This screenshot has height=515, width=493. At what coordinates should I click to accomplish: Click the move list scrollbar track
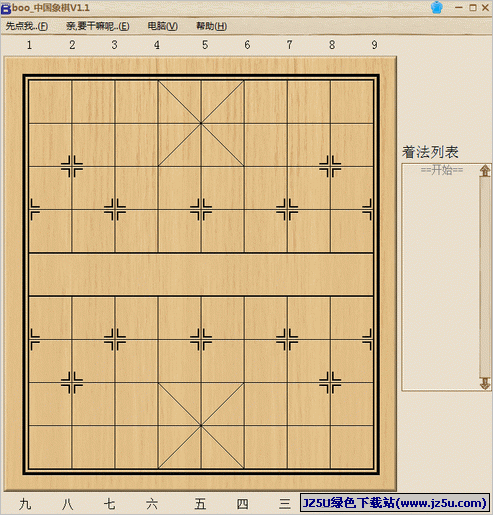click(485, 277)
